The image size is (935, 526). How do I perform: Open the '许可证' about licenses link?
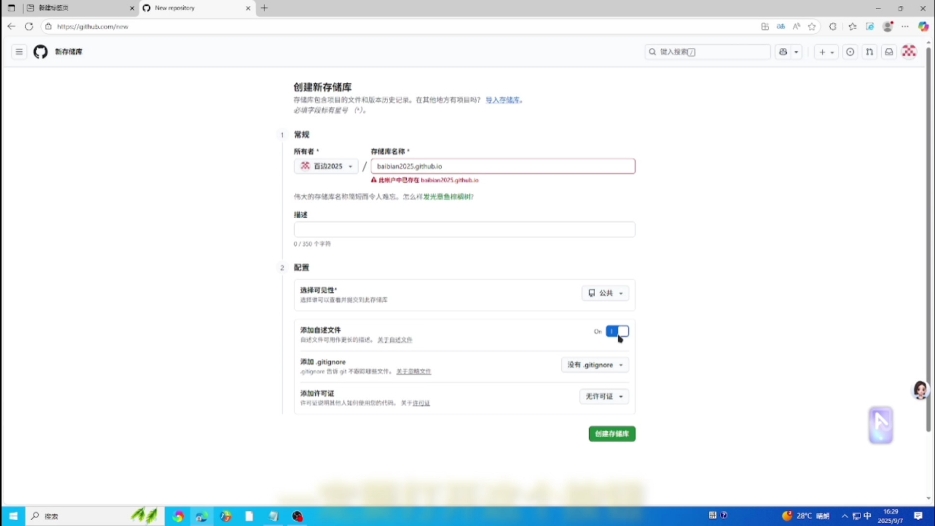[421, 403]
